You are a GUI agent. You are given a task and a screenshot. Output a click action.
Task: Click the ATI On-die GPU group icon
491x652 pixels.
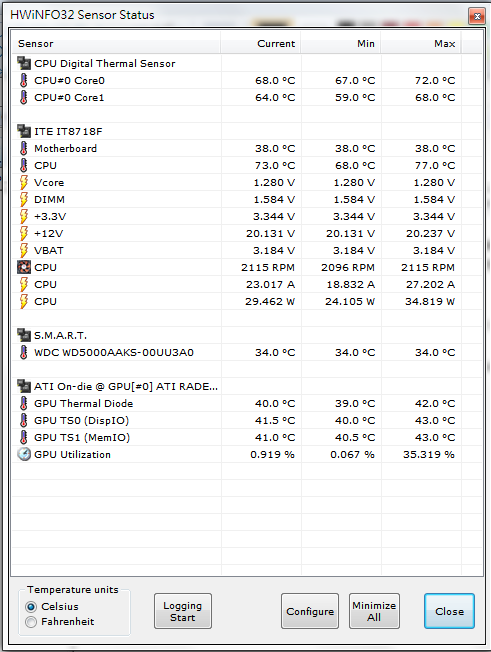[24, 386]
